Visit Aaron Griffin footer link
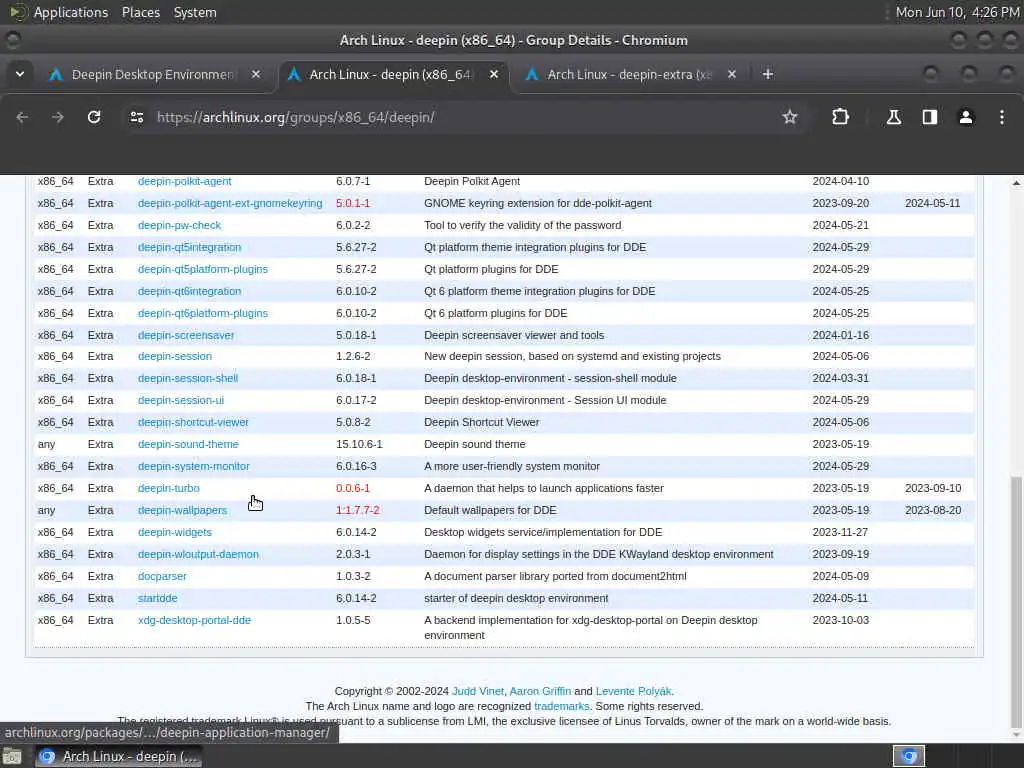The width and height of the screenshot is (1024, 768). [x=540, y=691]
